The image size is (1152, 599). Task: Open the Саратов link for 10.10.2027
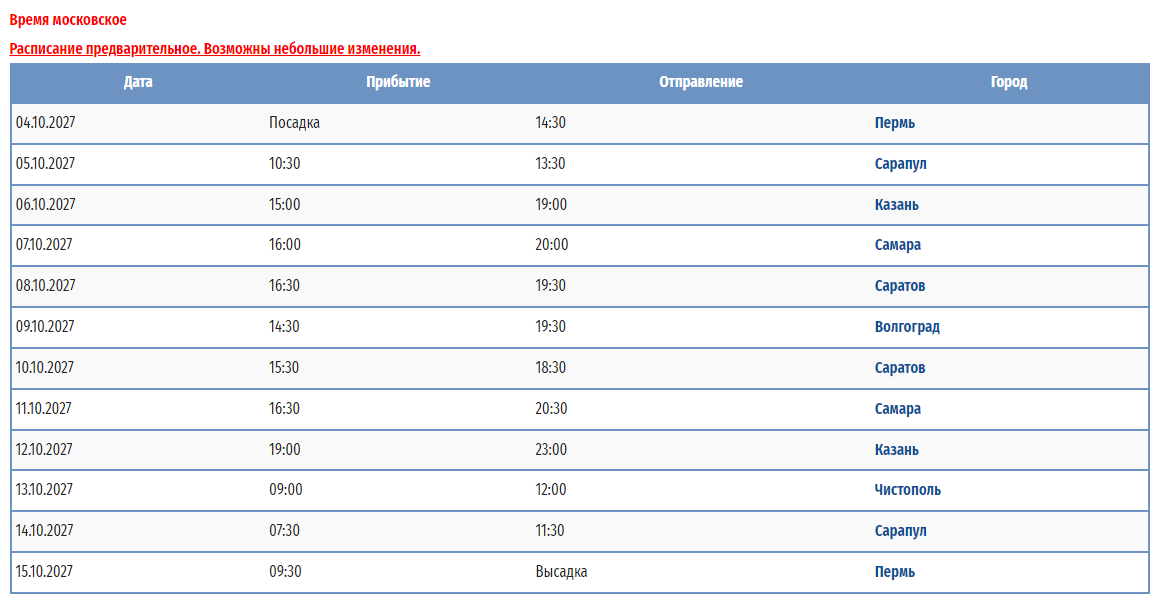(x=899, y=368)
